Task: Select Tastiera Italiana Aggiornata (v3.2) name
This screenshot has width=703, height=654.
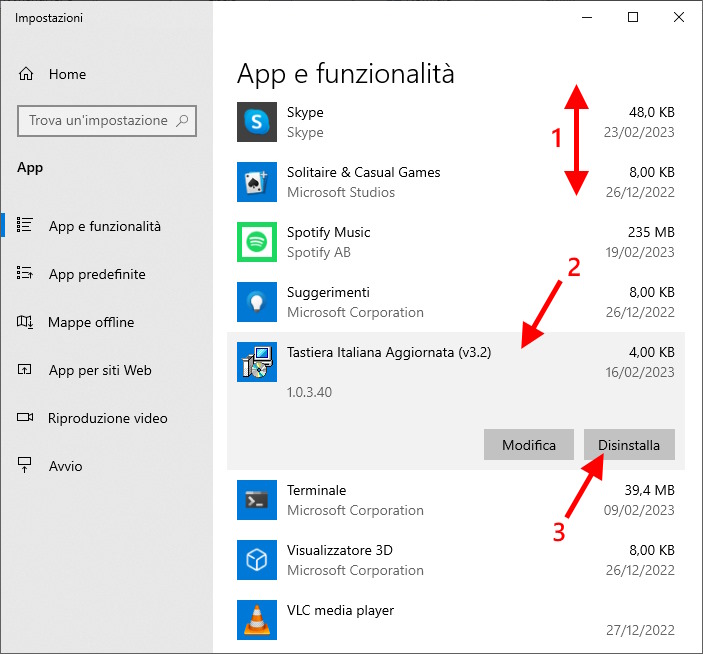Action: pos(389,352)
